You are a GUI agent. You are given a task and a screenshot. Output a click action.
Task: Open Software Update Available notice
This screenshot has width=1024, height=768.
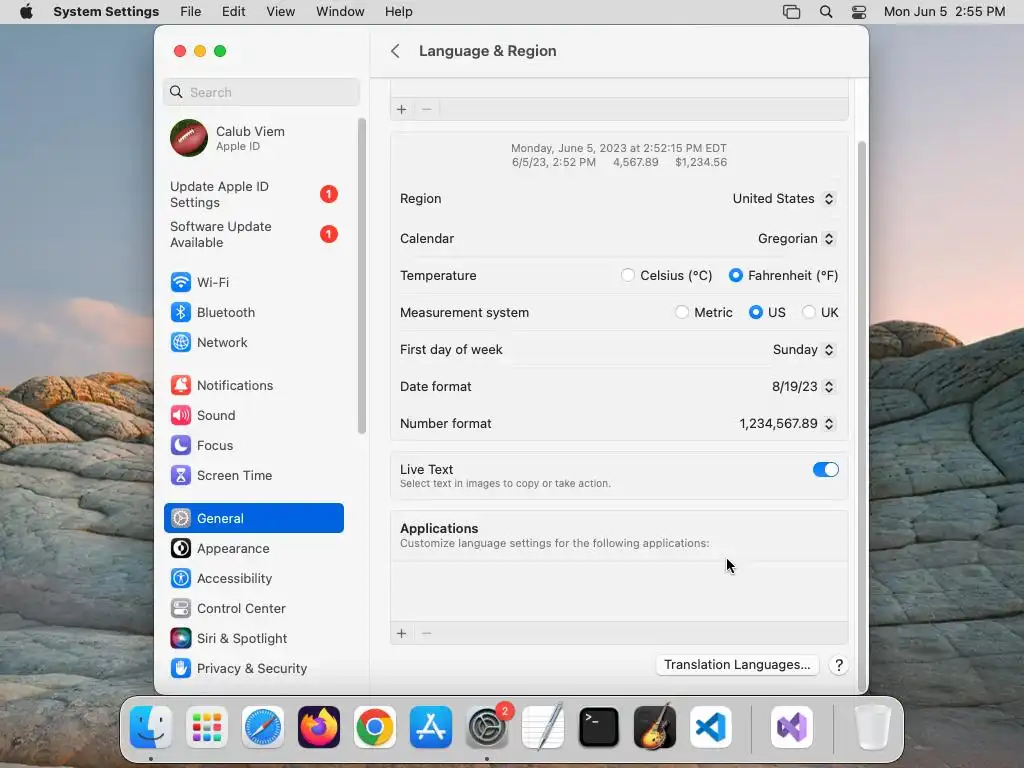[253, 234]
